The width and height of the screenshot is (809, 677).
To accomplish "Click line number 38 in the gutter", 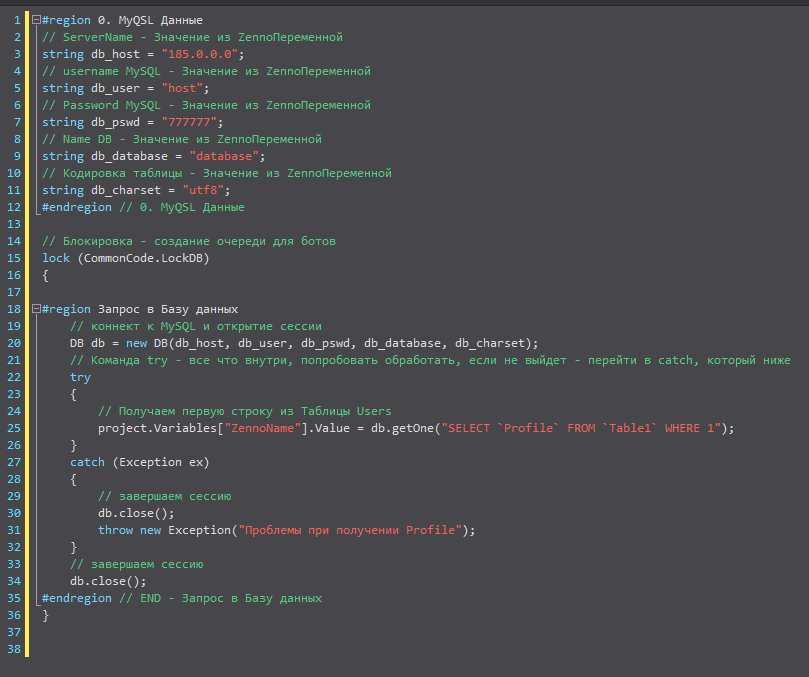I will pos(14,649).
